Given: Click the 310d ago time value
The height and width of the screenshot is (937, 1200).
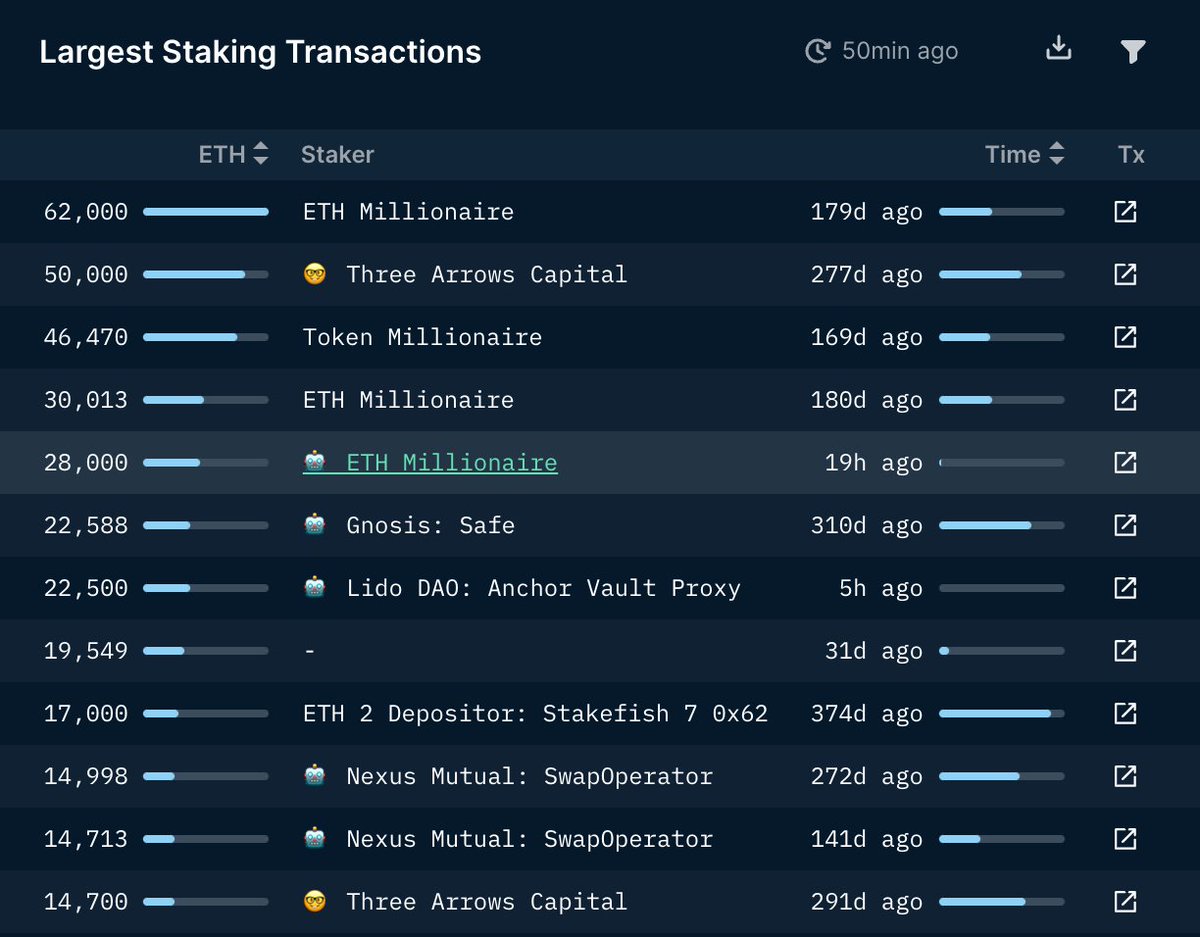Looking at the screenshot, I should pyautogui.click(x=866, y=525).
